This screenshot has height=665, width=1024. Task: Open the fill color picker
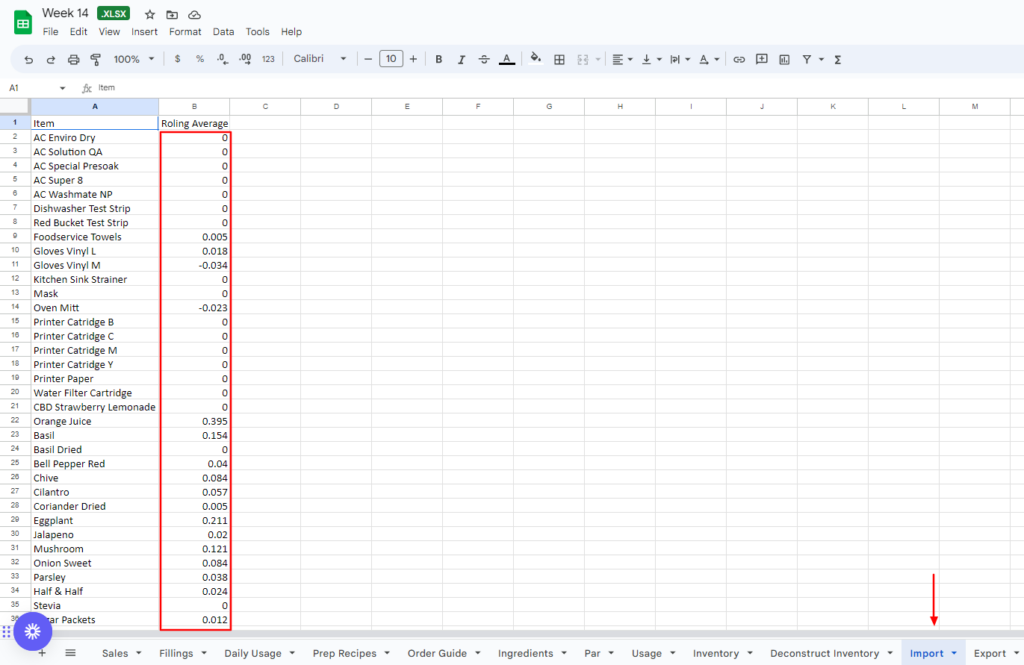click(536, 59)
